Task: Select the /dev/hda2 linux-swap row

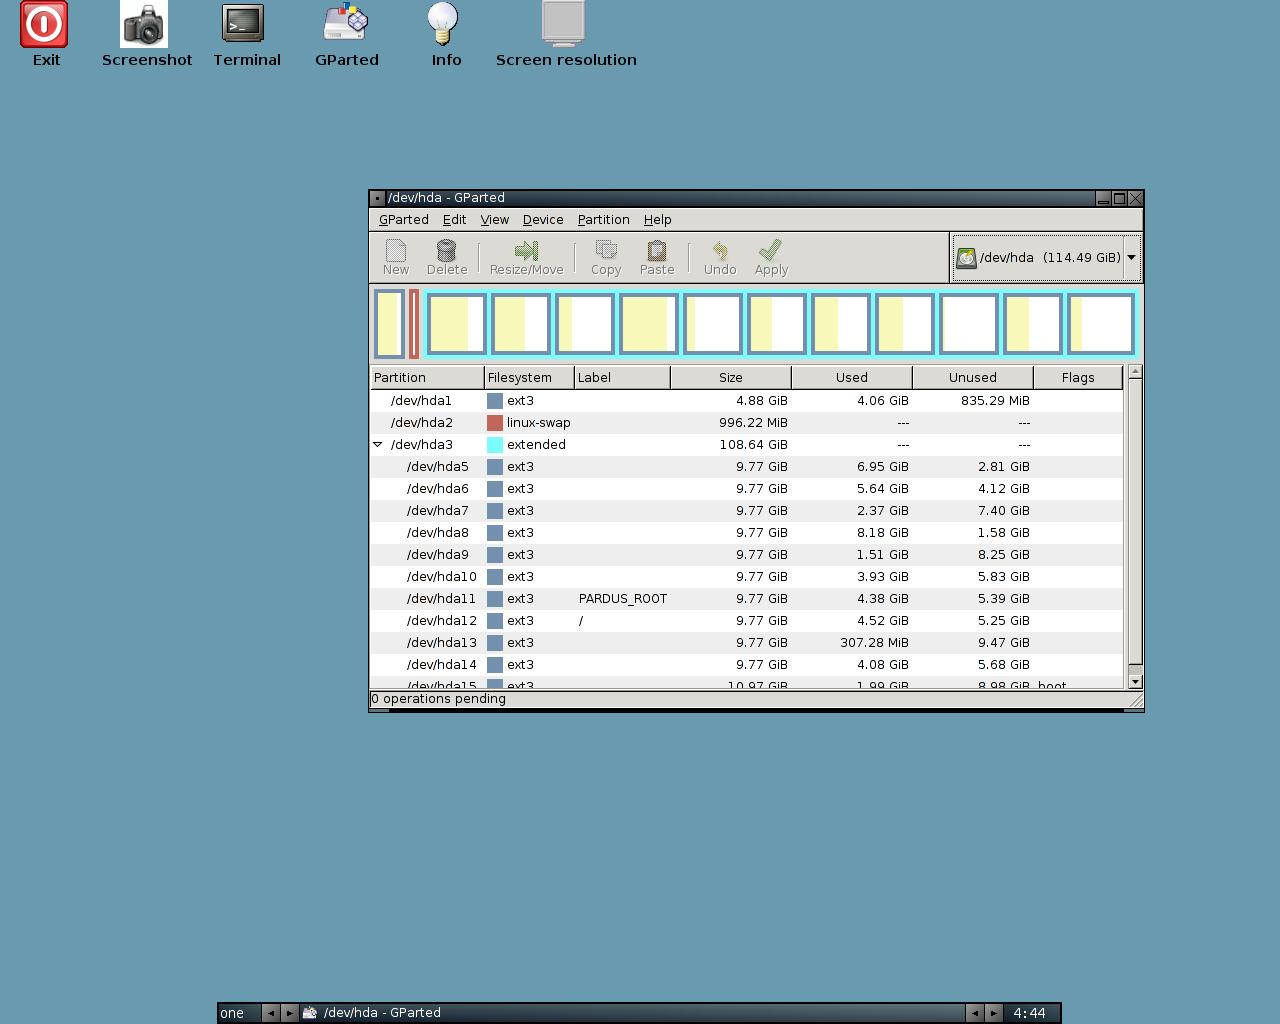Action: tap(747, 422)
